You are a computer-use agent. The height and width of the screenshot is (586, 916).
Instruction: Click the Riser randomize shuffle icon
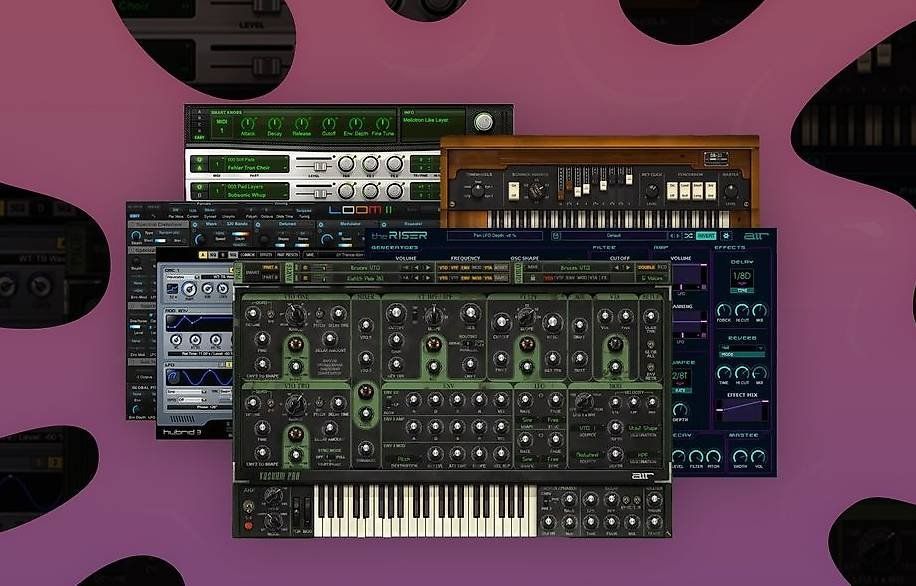(689, 235)
